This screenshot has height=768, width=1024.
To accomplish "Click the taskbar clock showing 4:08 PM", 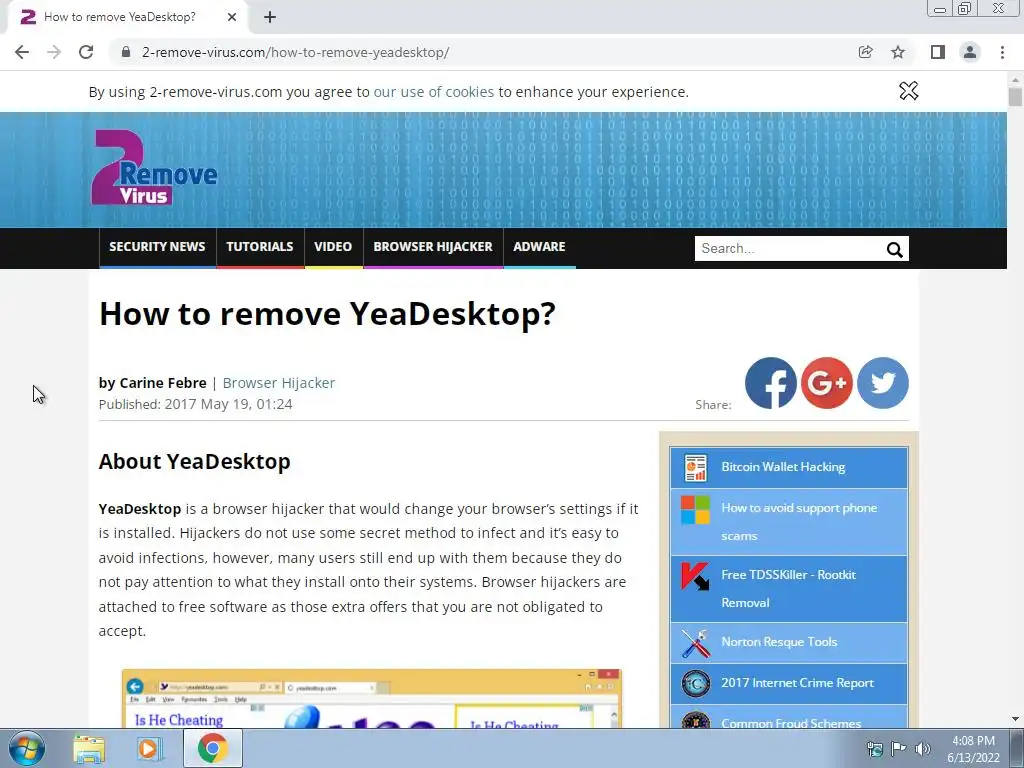I will pos(973,748).
